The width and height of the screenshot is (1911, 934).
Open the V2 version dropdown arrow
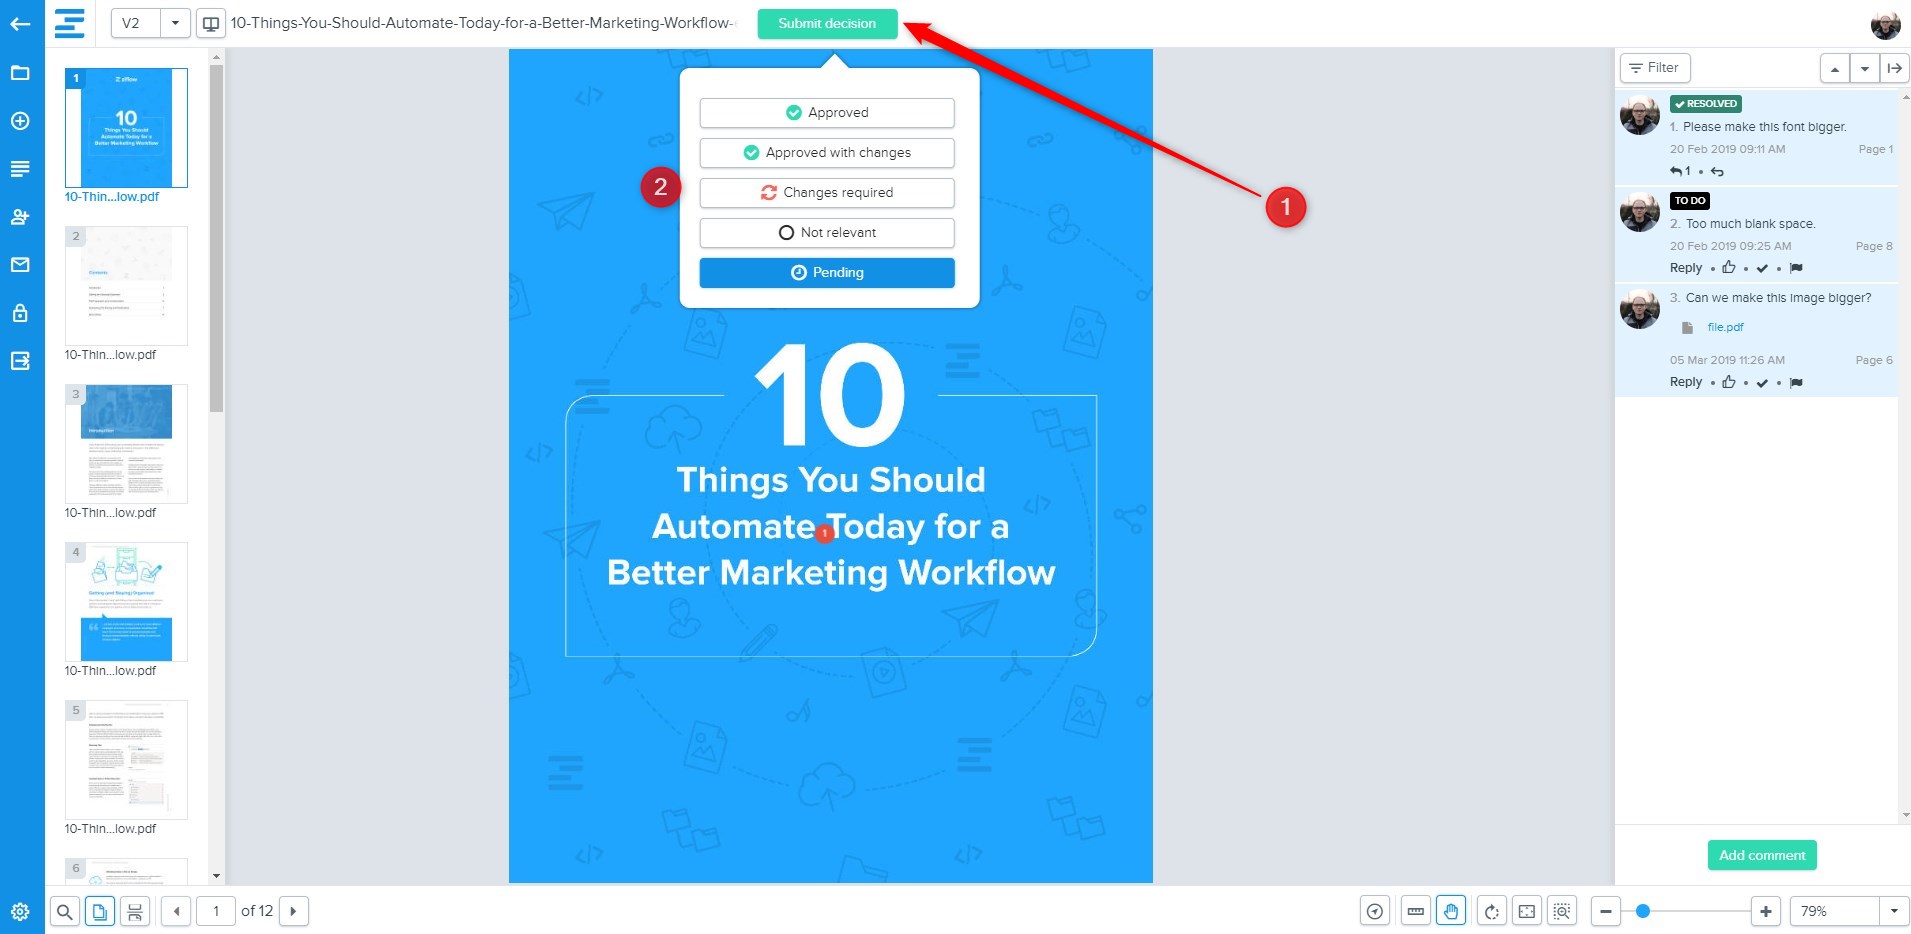175,23
